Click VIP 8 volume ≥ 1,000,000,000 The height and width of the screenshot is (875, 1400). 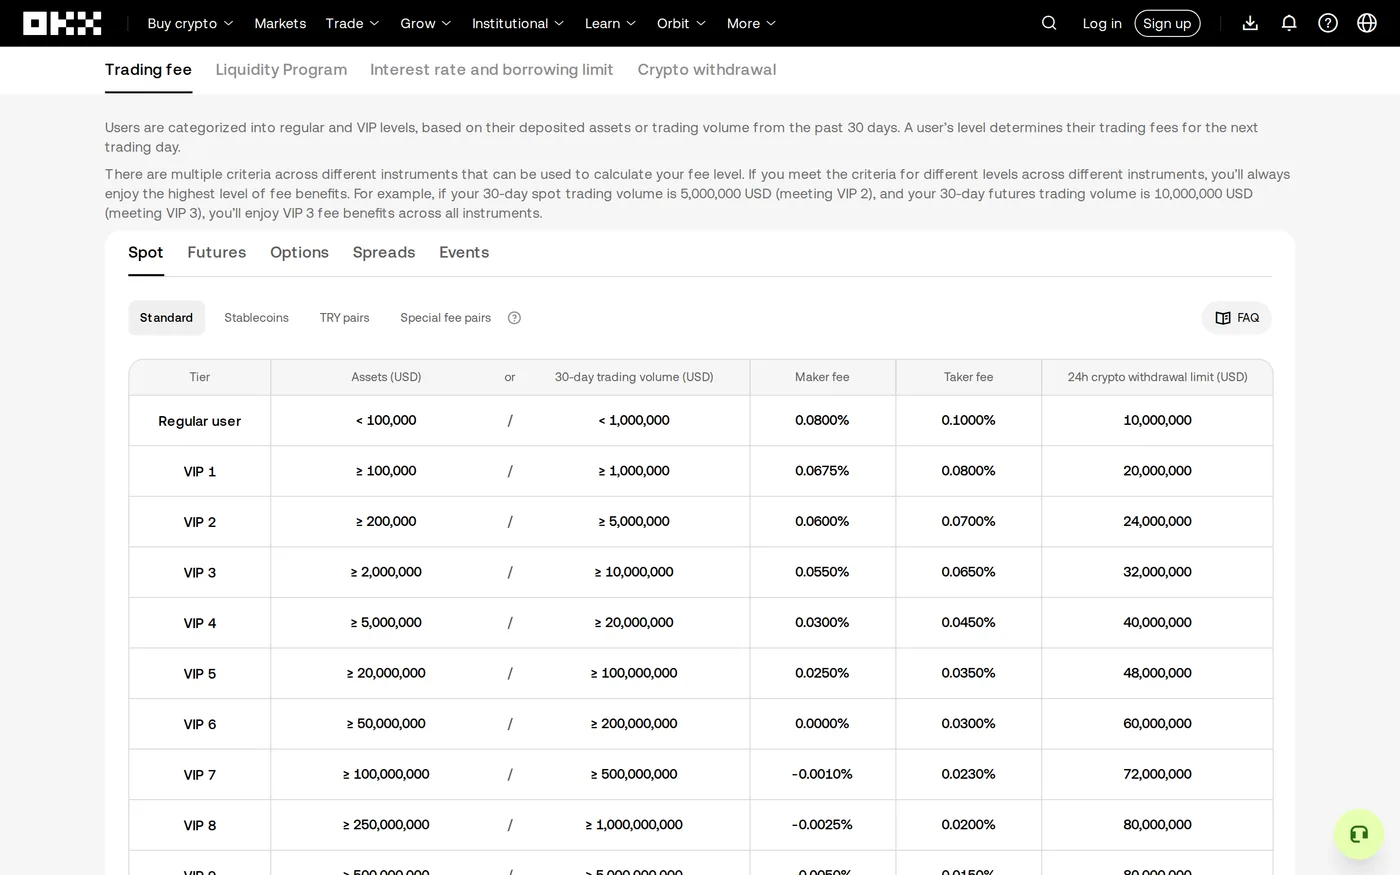pyautogui.click(x=634, y=825)
